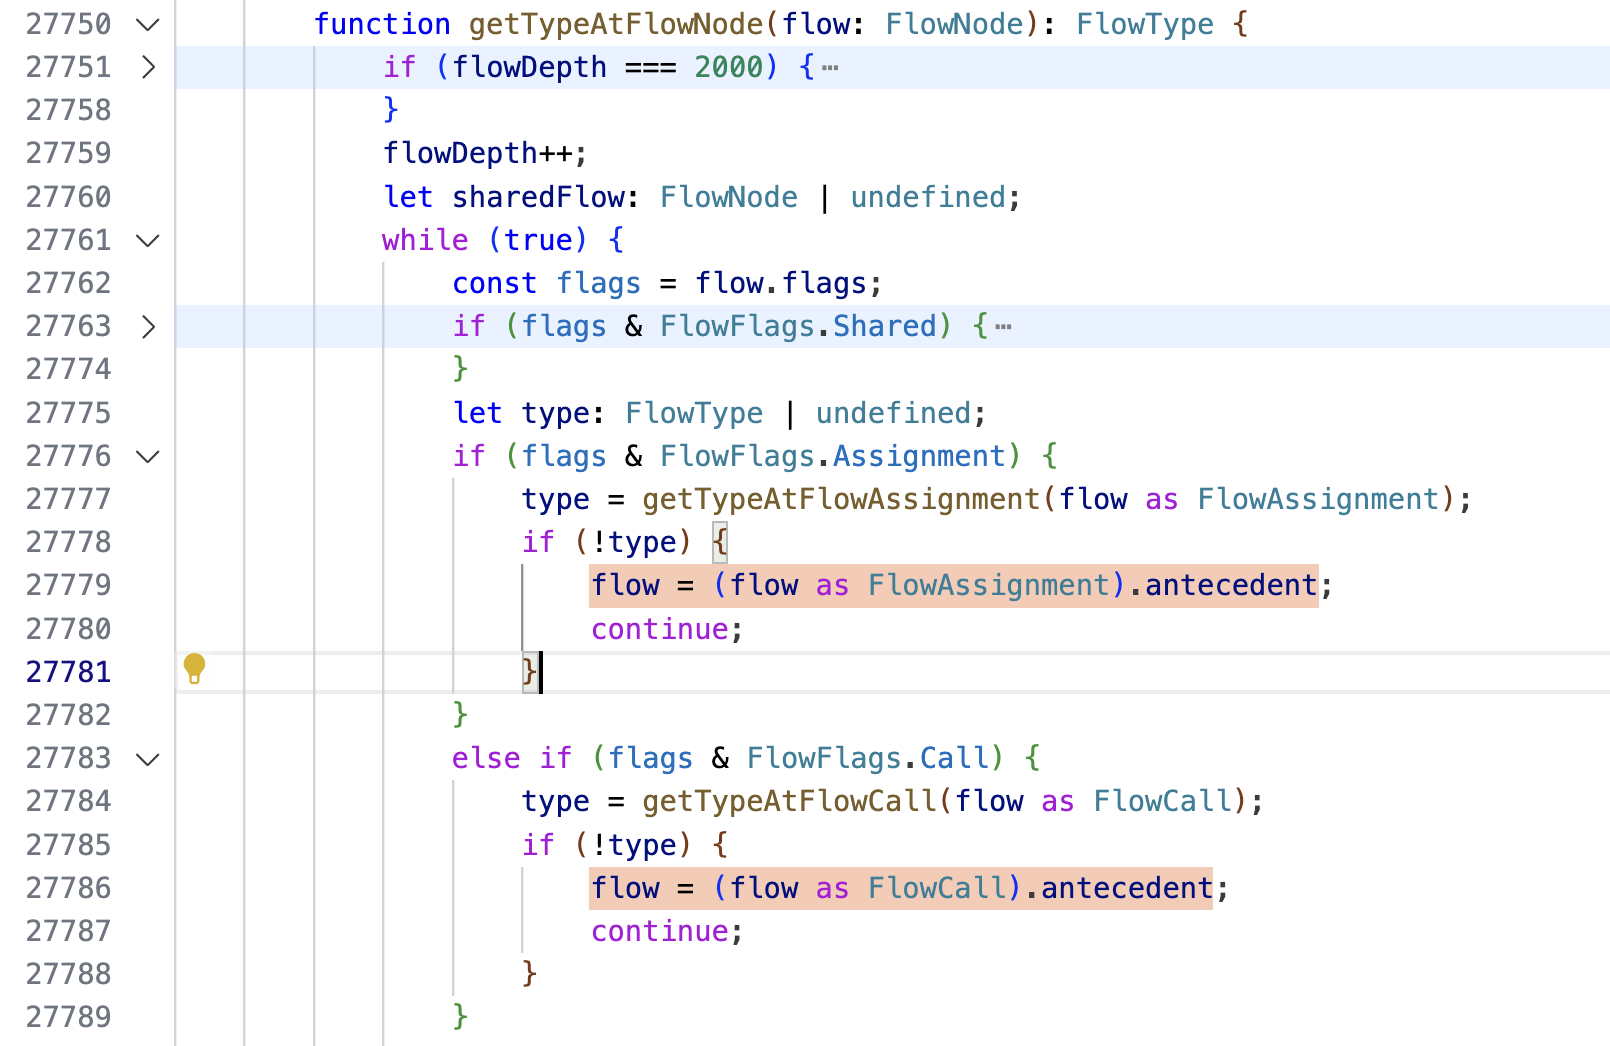Click the ellipsis after FlowFlags.Shared condition
This screenshot has height=1046, width=1610.
click(1003, 327)
